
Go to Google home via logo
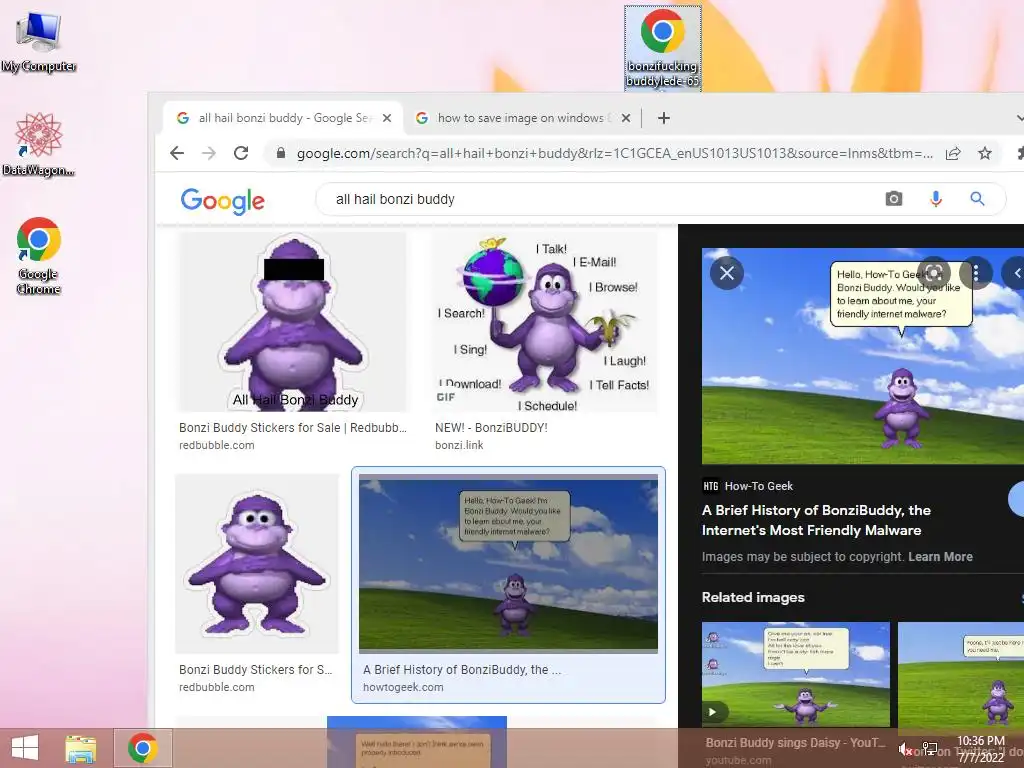tap(223, 201)
